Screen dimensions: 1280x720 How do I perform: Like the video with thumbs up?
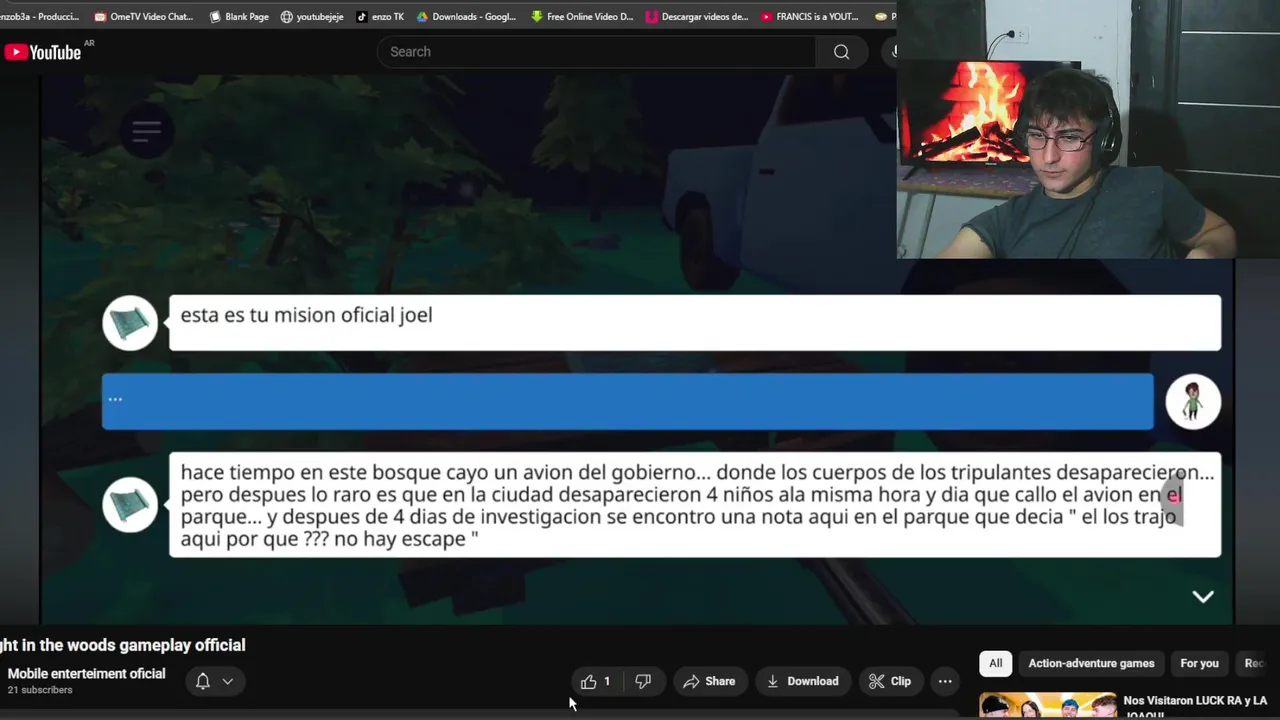[596, 681]
